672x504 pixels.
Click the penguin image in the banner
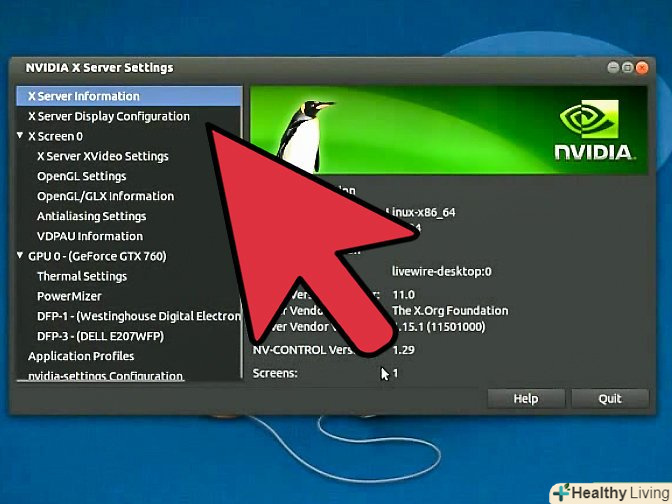tap(303, 135)
